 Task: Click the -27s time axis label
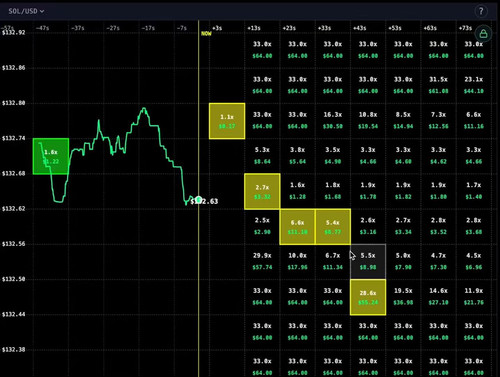(113, 28)
